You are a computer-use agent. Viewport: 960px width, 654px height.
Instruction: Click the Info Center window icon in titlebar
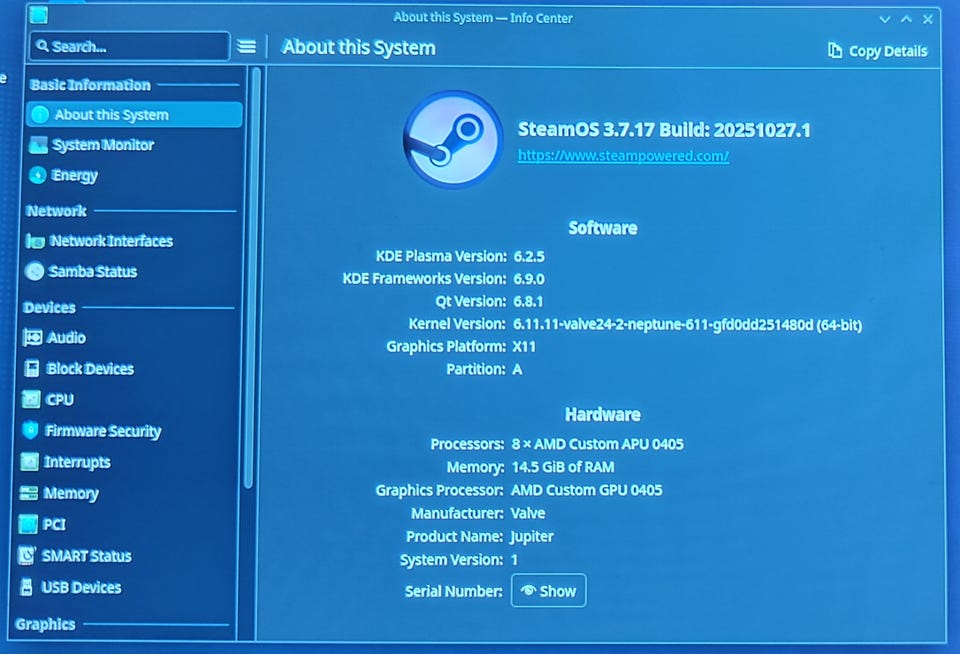(39, 15)
